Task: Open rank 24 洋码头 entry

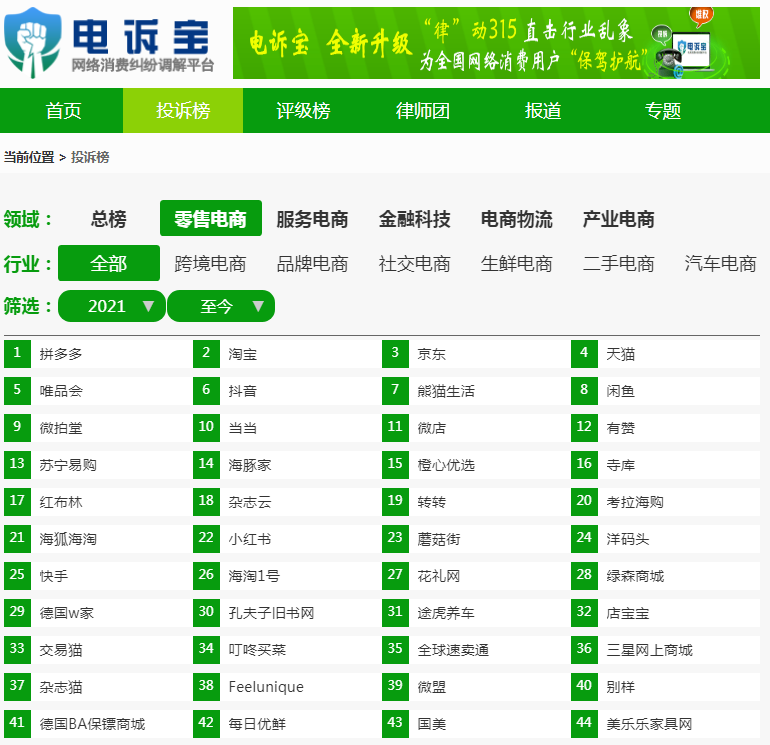Action: [665, 539]
